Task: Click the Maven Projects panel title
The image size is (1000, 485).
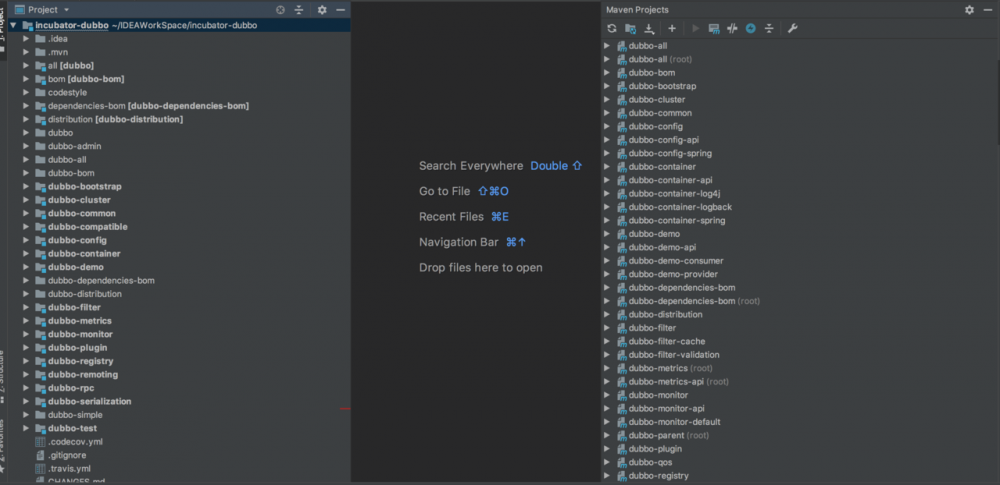Action: pos(637,10)
